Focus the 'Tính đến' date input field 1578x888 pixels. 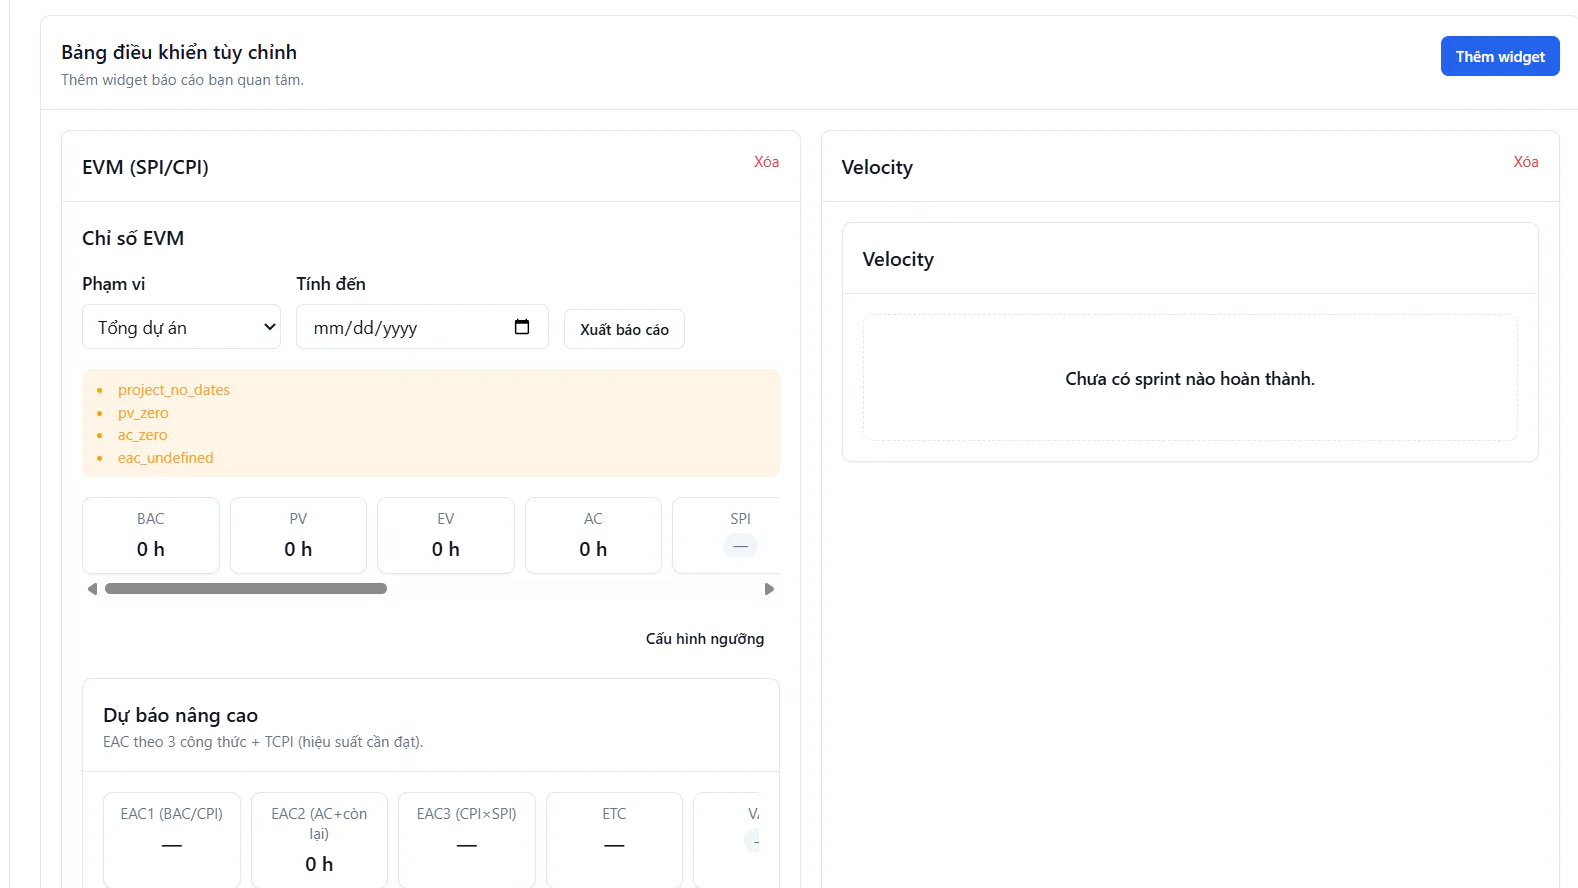point(422,327)
